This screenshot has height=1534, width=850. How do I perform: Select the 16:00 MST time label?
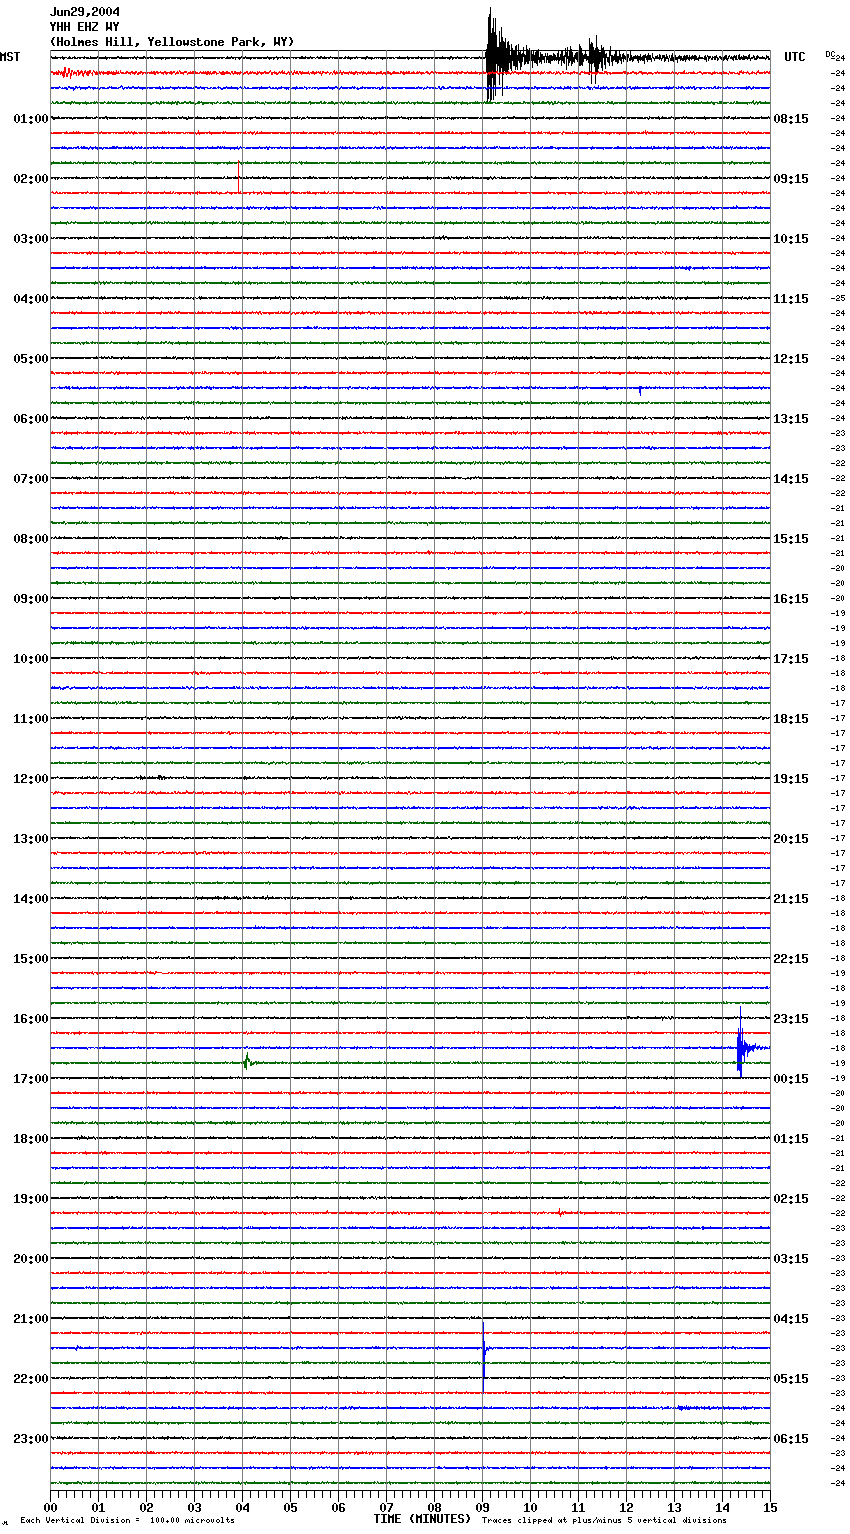point(31,1019)
